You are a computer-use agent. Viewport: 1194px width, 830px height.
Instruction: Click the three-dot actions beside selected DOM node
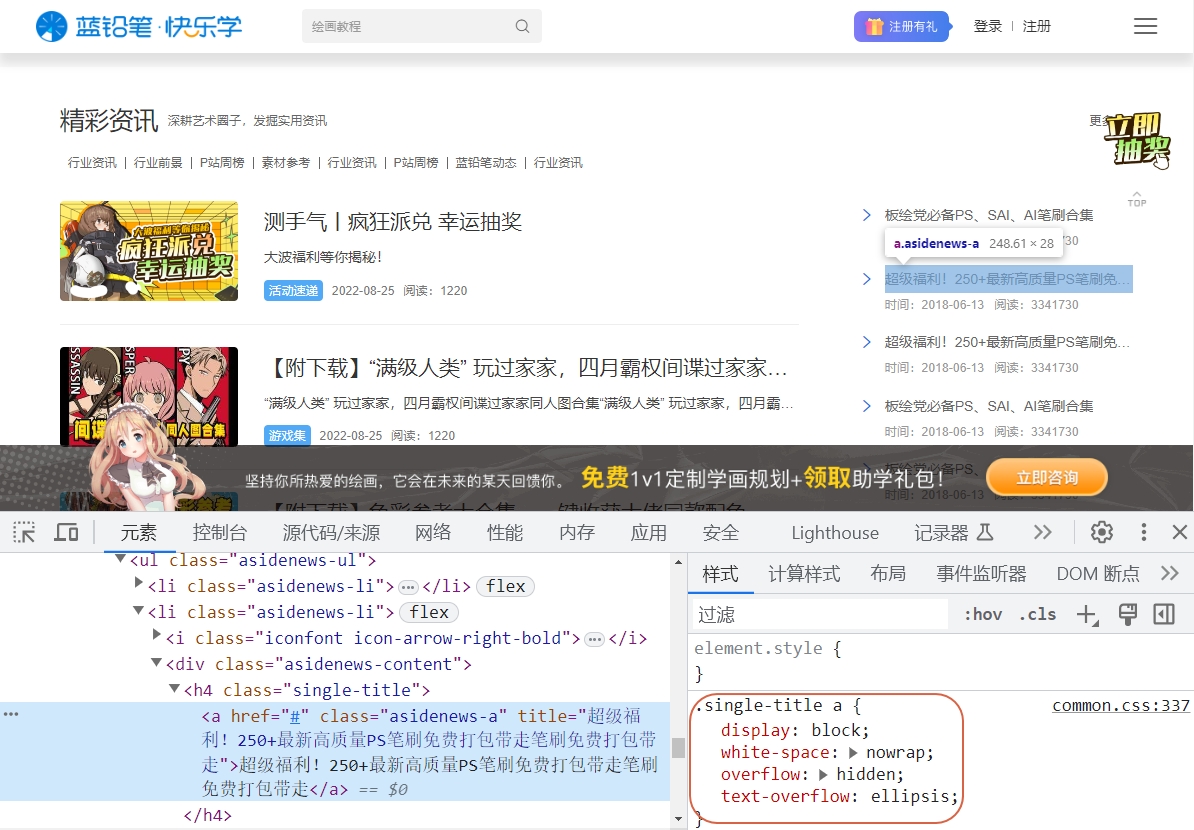coord(11,714)
